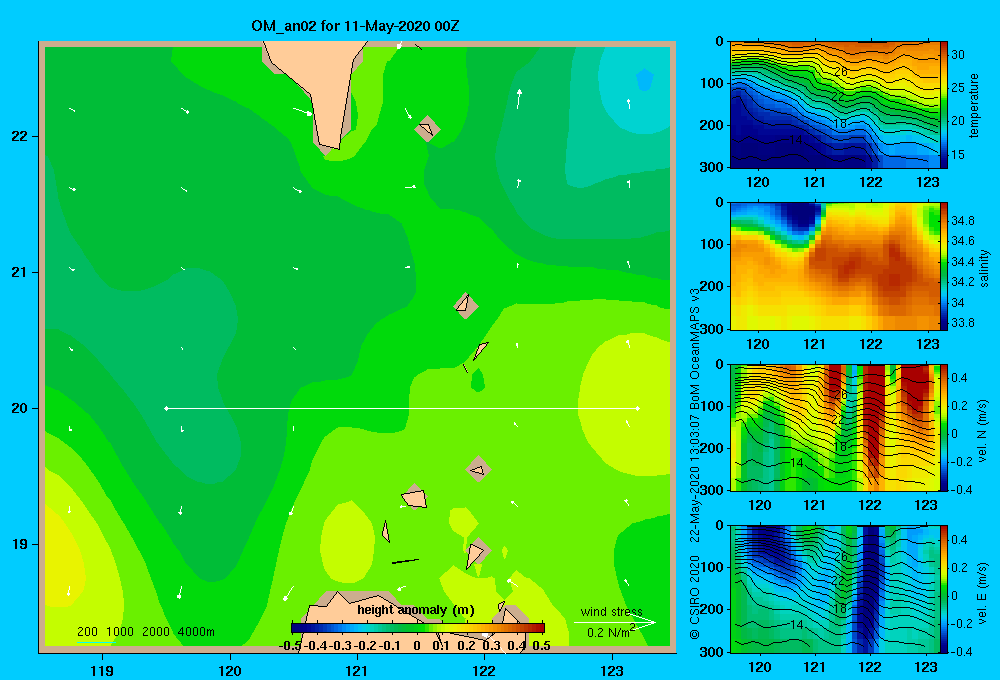Open the temperature cross-section plot
Viewport: 1000px width, 680px height.
tap(834, 105)
